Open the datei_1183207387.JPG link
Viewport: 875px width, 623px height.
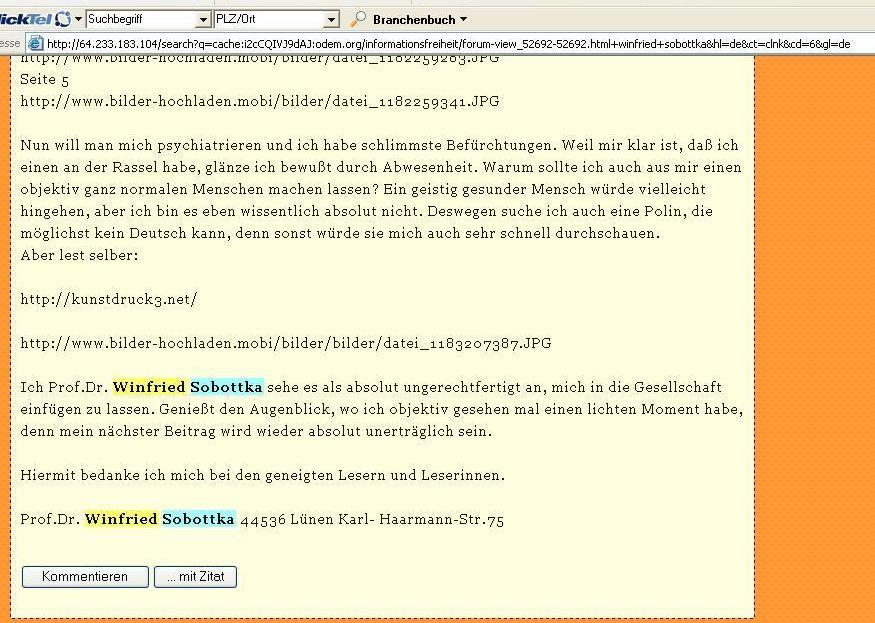coord(286,343)
